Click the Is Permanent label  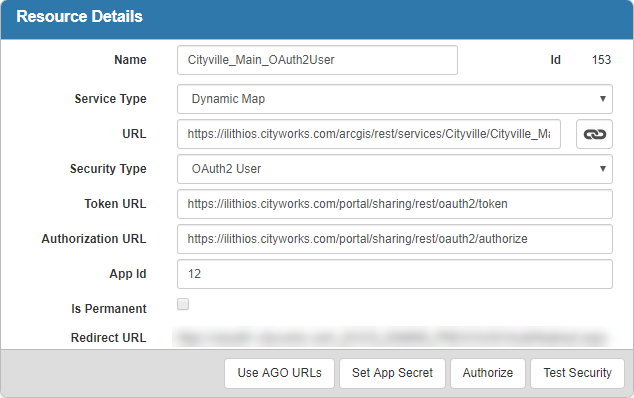(109, 309)
